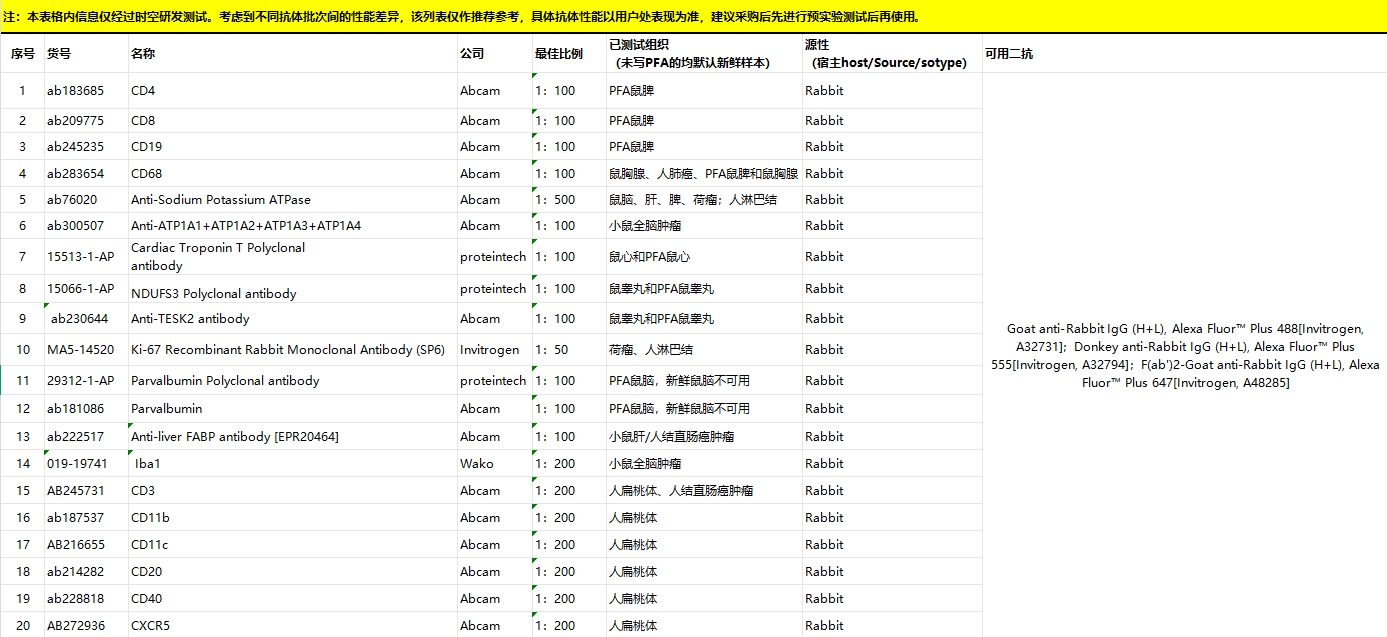Select cell with catalog number ab183685
The width and height of the screenshot is (1387, 637).
86,90
